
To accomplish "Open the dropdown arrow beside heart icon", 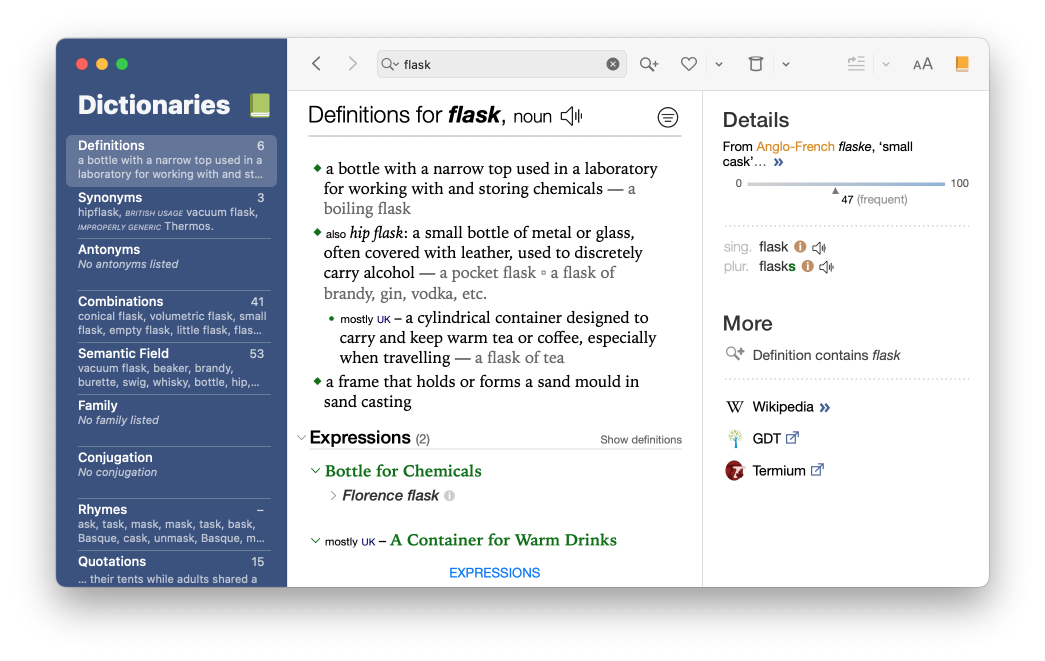I will pyautogui.click(x=718, y=64).
